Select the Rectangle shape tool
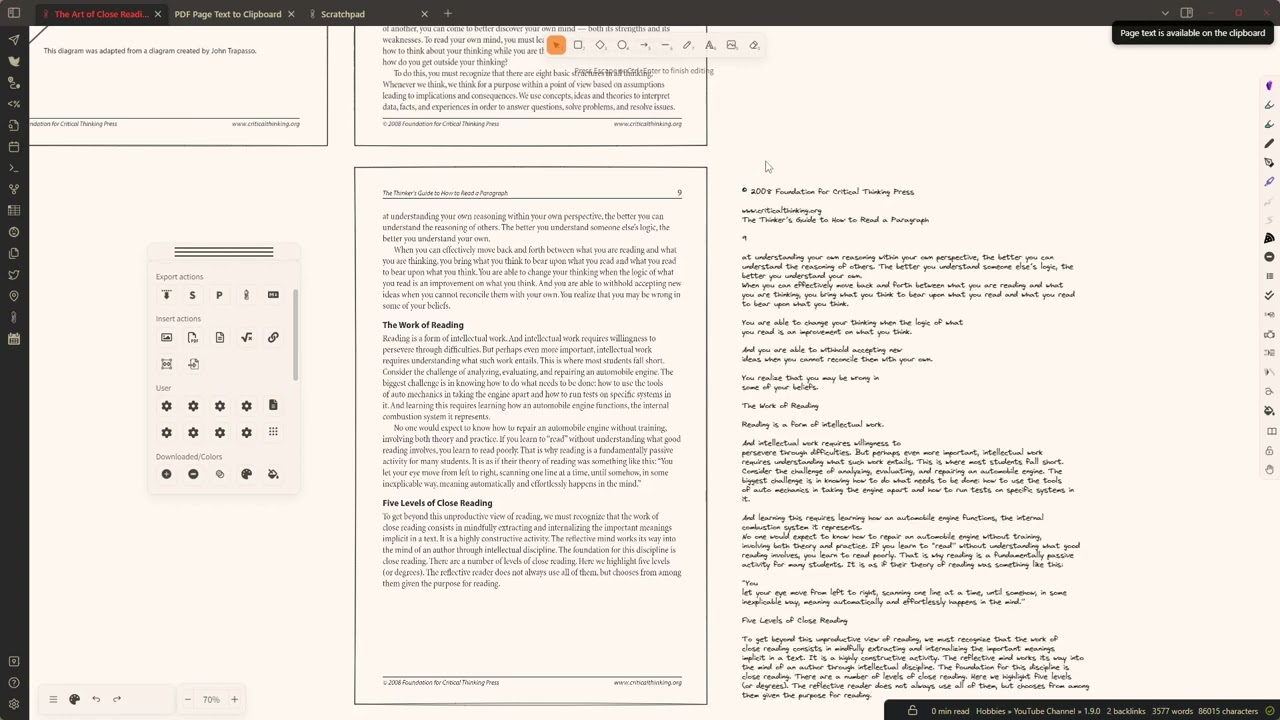This screenshot has width=1280, height=720. [x=578, y=45]
